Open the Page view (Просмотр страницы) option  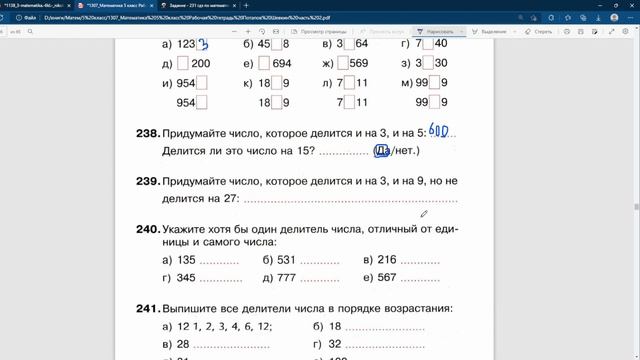tap(319, 31)
